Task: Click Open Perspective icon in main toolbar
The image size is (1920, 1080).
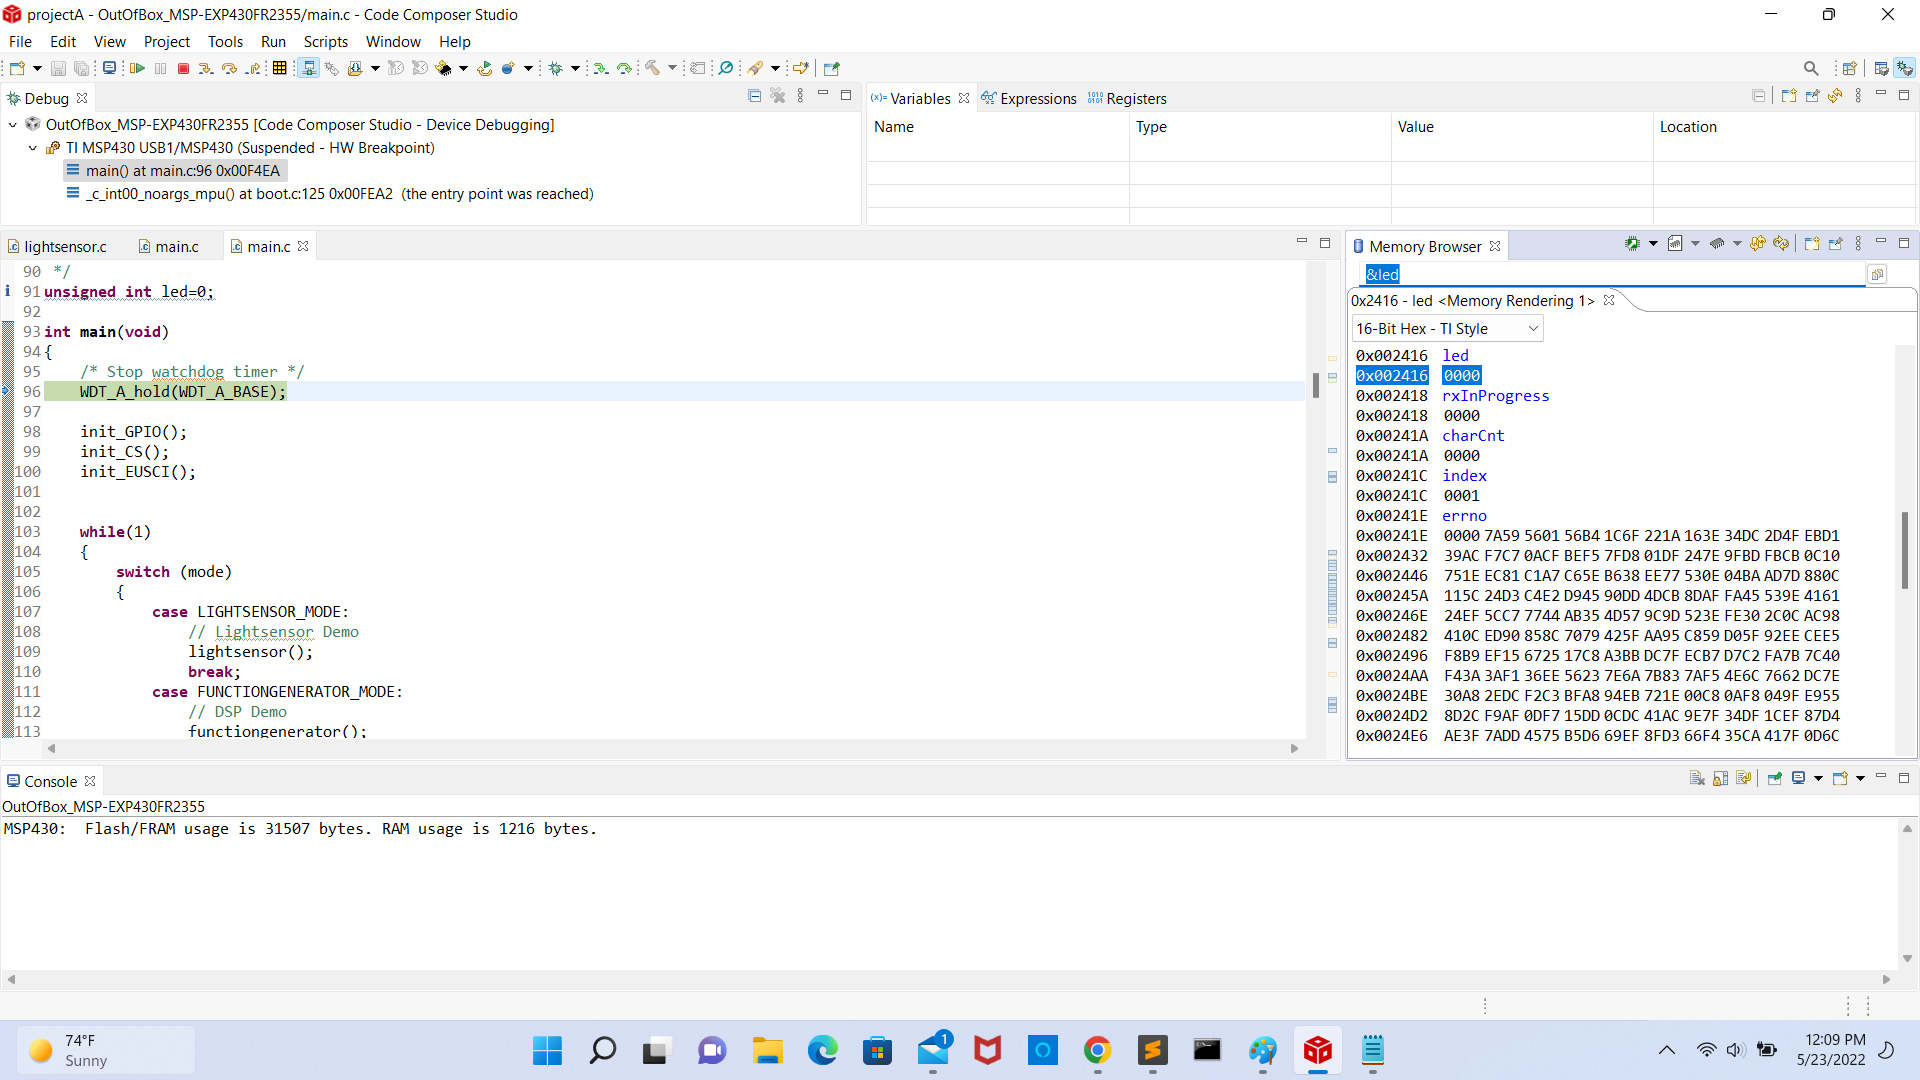Action: click(1849, 68)
